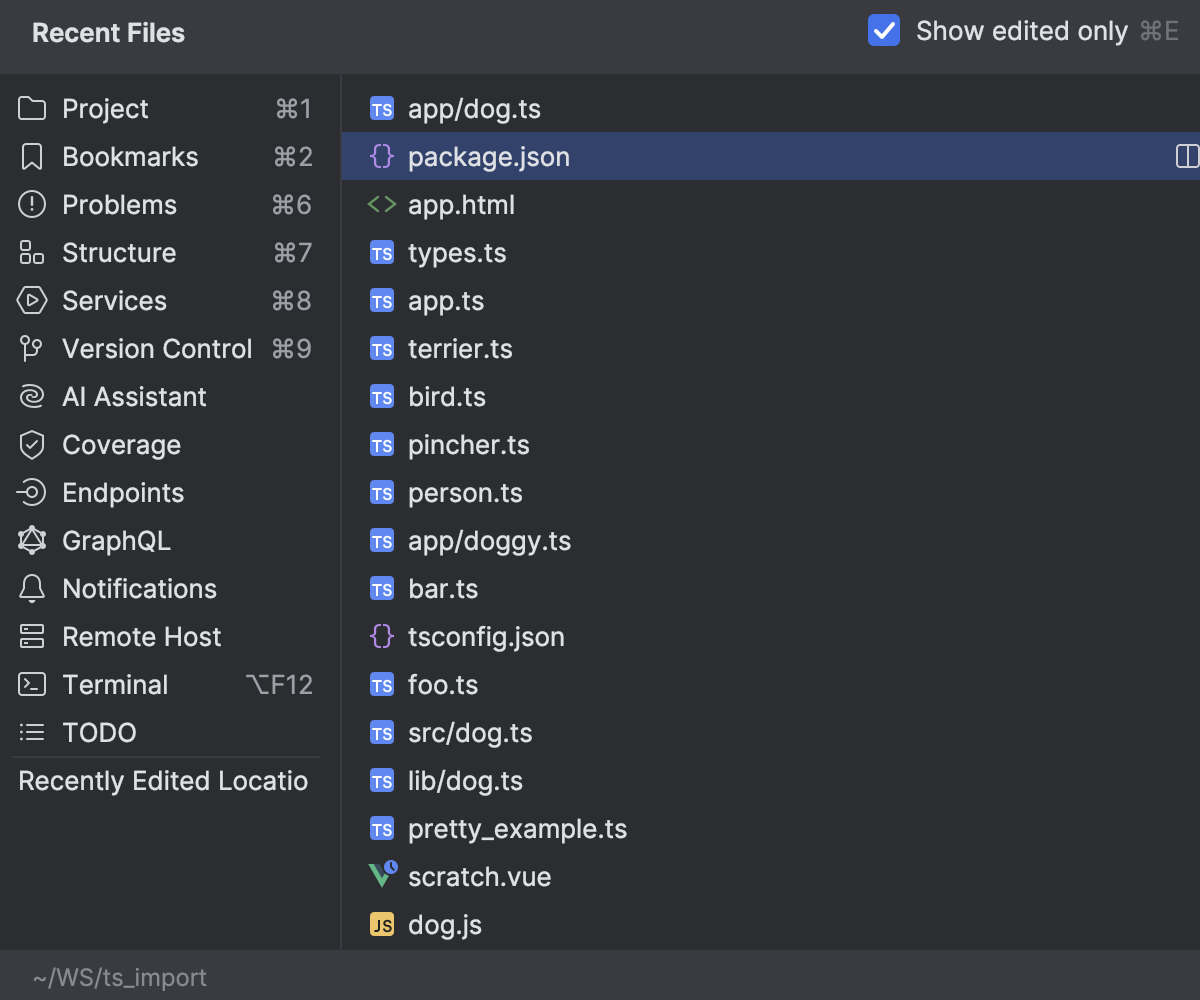The height and width of the screenshot is (1000, 1200).
Task: Open app/dog.ts from the list
Action: coord(474,108)
